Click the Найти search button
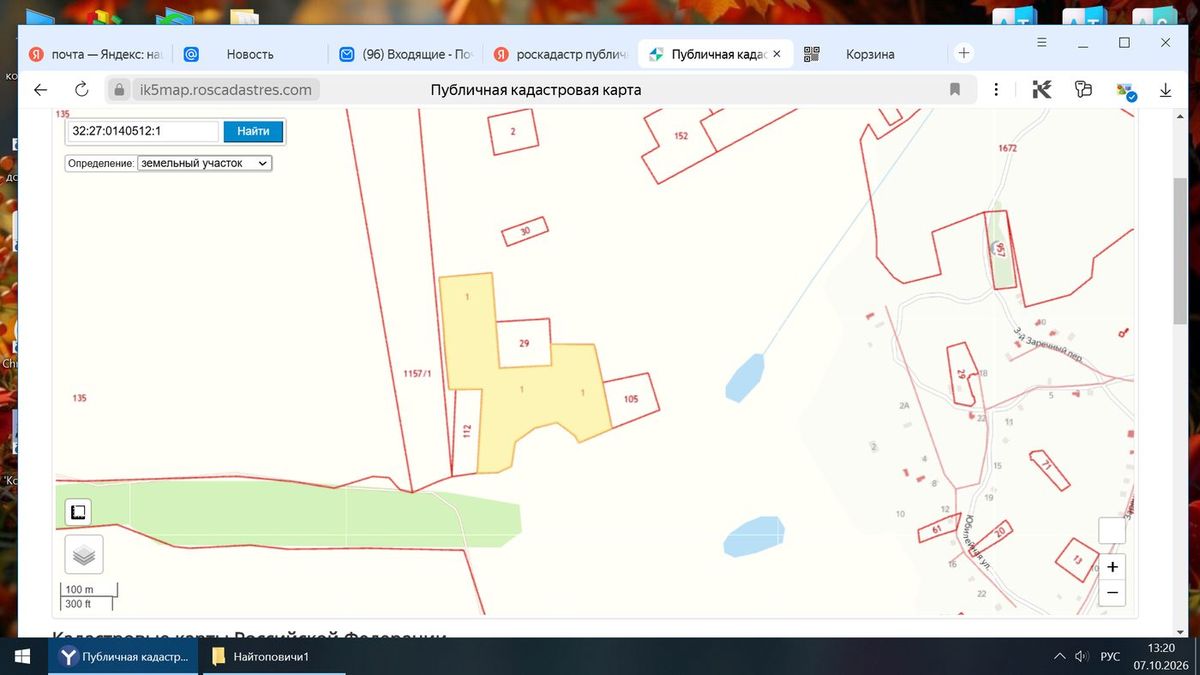 point(253,131)
